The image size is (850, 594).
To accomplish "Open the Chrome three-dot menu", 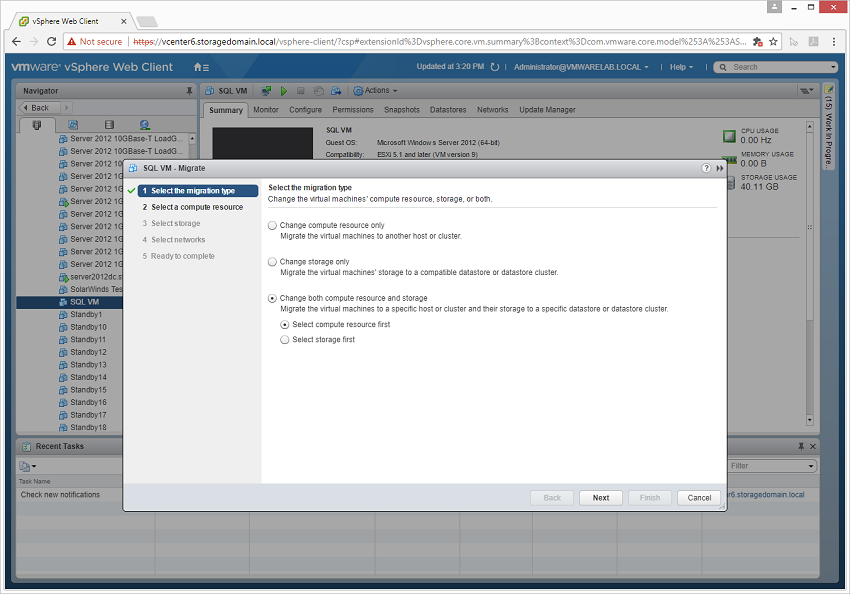I will pos(834,42).
